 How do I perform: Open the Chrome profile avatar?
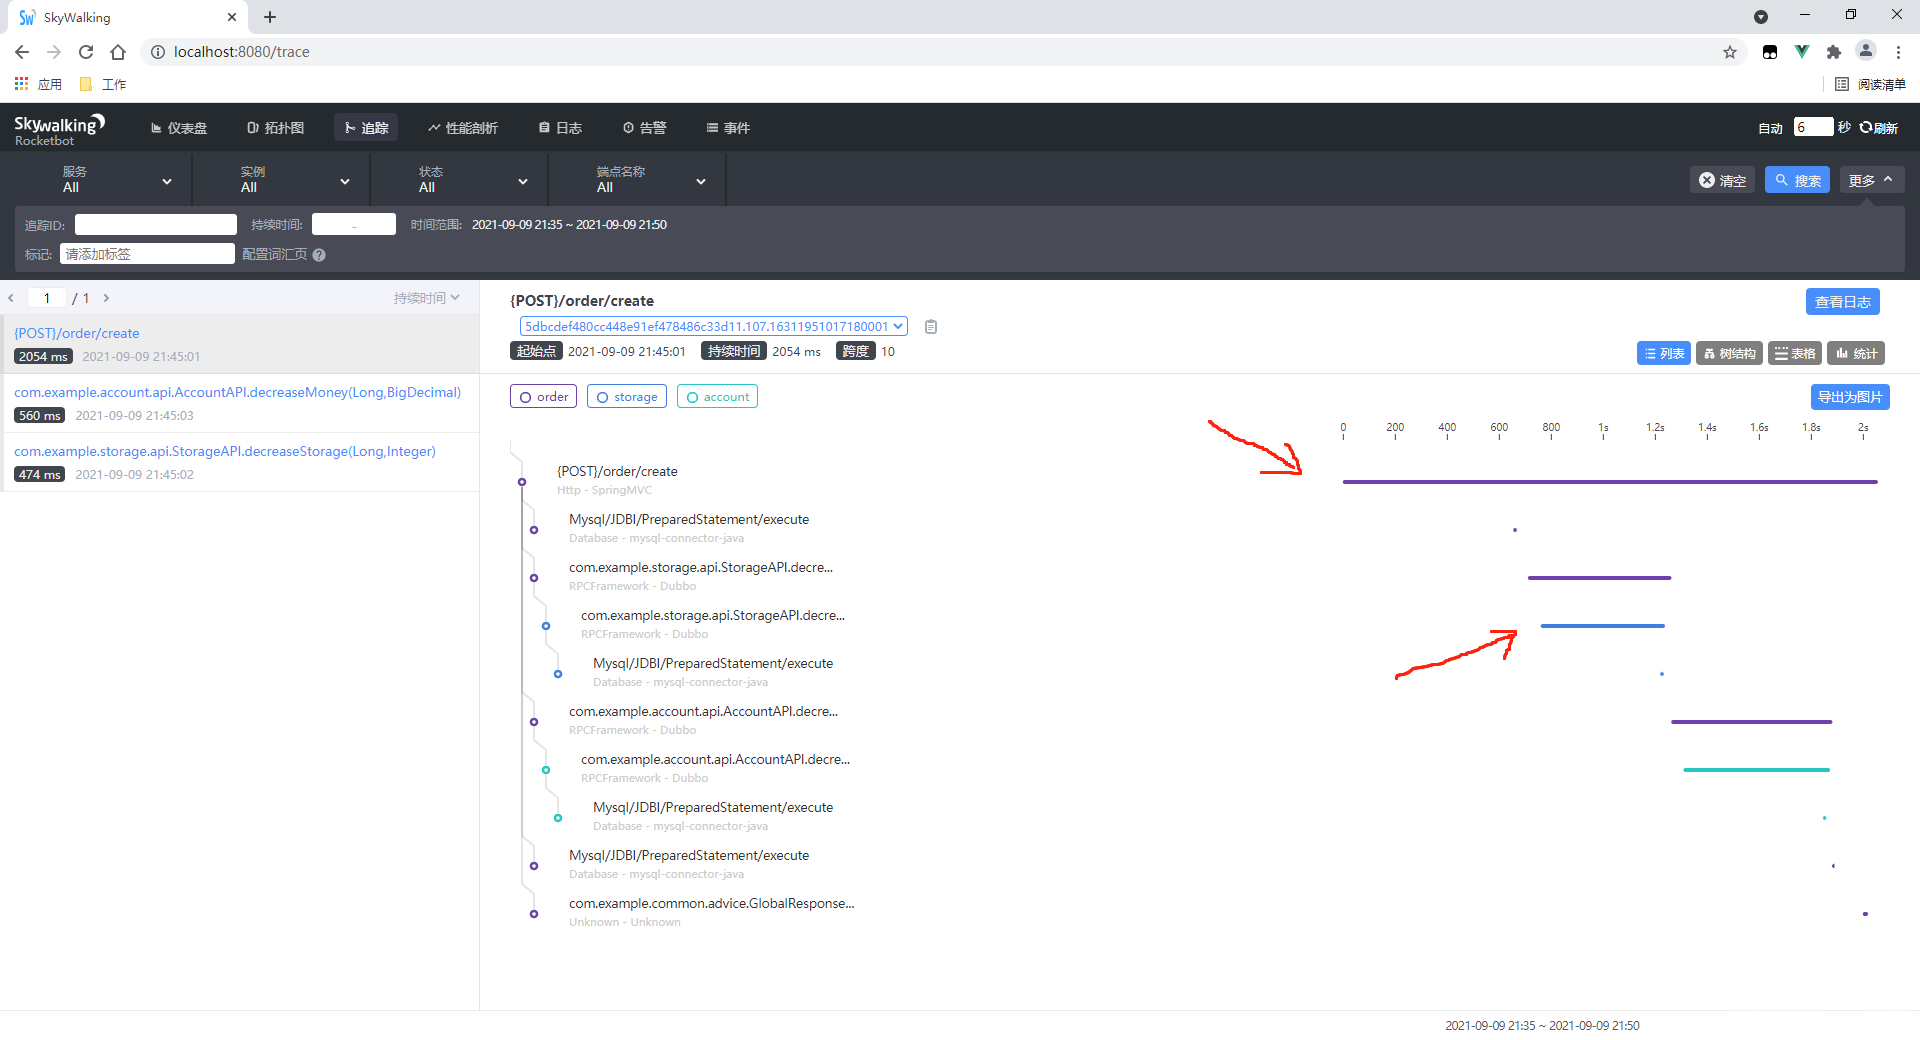(x=1866, y=51)
